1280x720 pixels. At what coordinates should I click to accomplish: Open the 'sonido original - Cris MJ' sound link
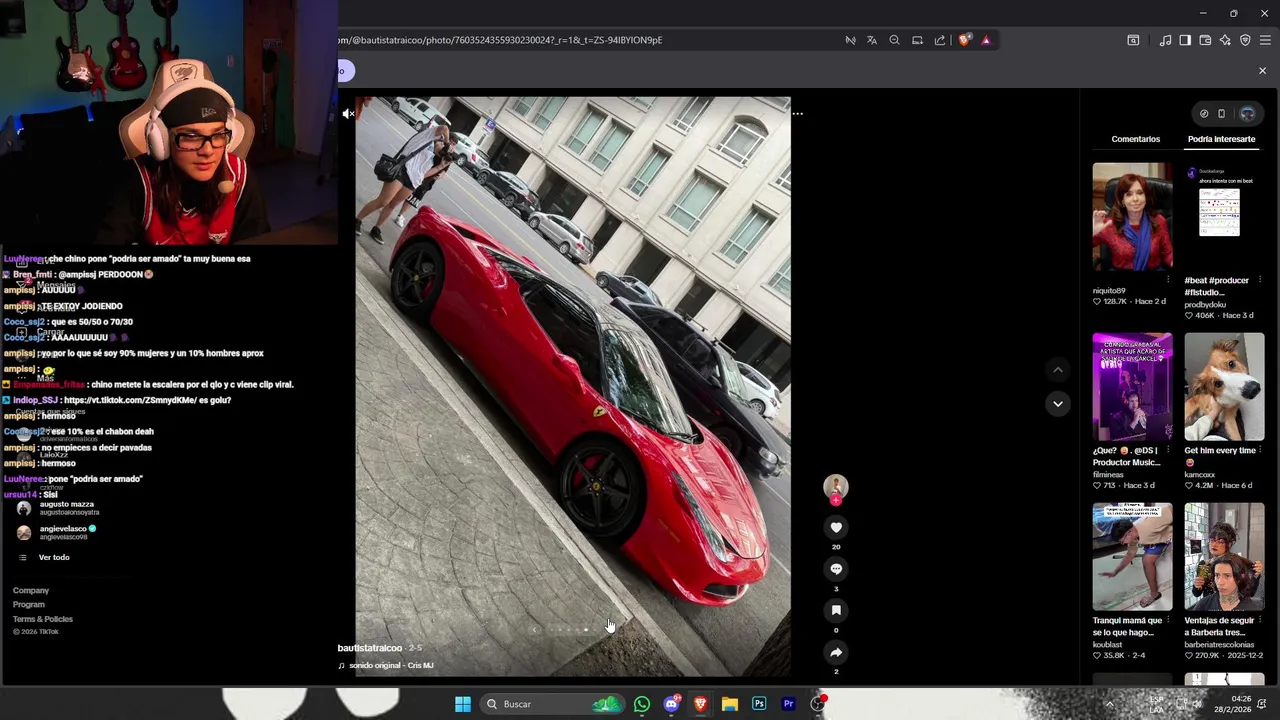391,666
